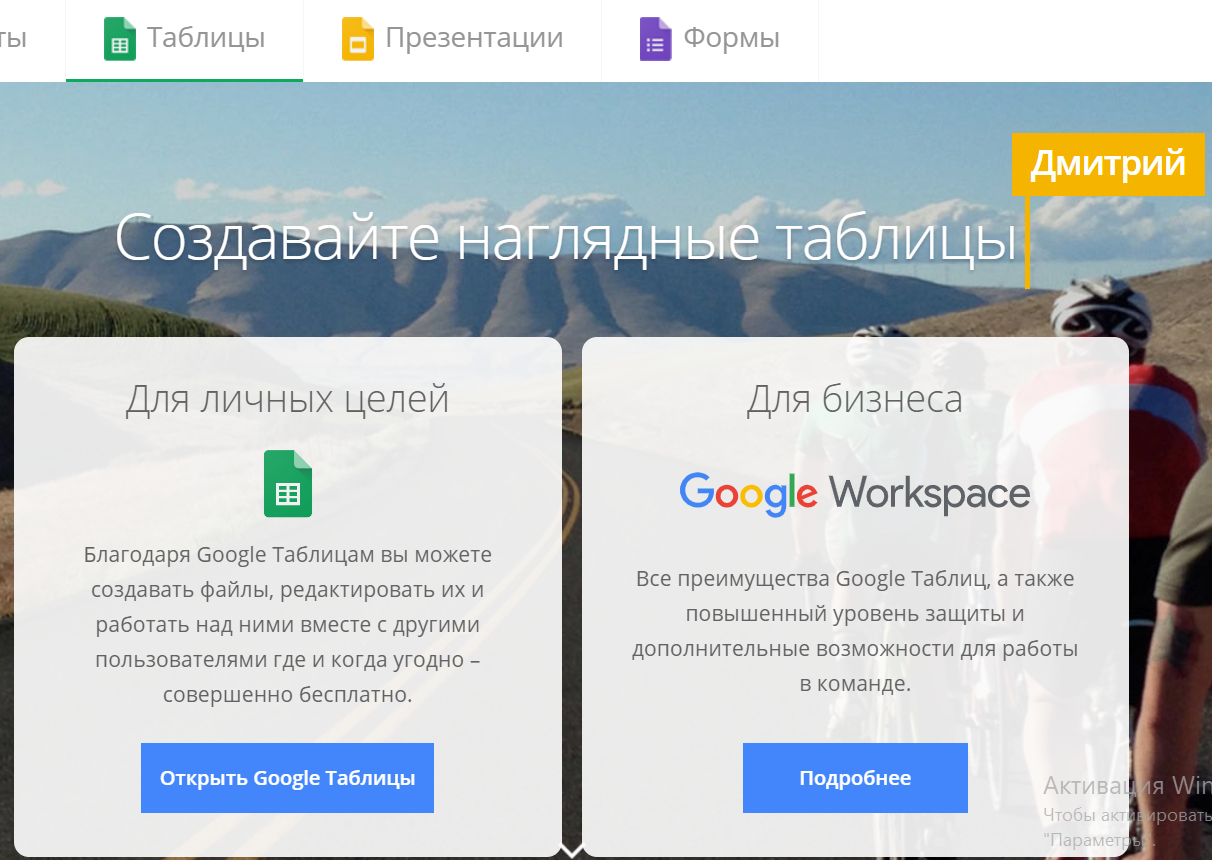1212x860 pixels.
Task: Click the Создавайте наглядные таблицы heading
Action: [566, 238]
